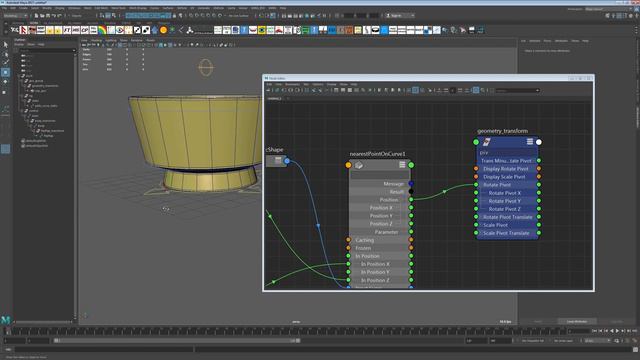
Task: Open the Bookmarks menu in Node Editor
Action: point(292,84)
